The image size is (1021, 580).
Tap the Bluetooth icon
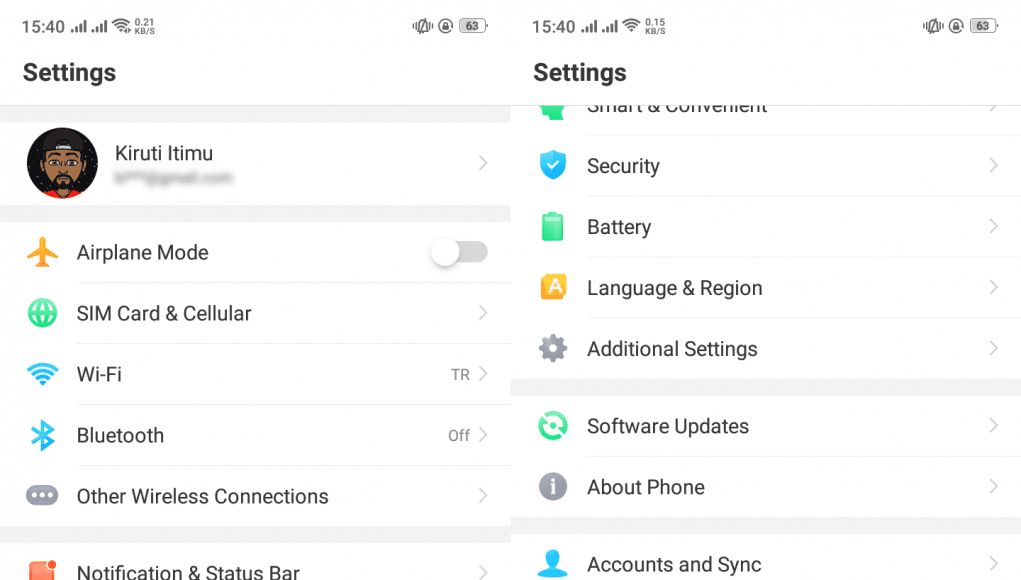(x=42, y=436)
